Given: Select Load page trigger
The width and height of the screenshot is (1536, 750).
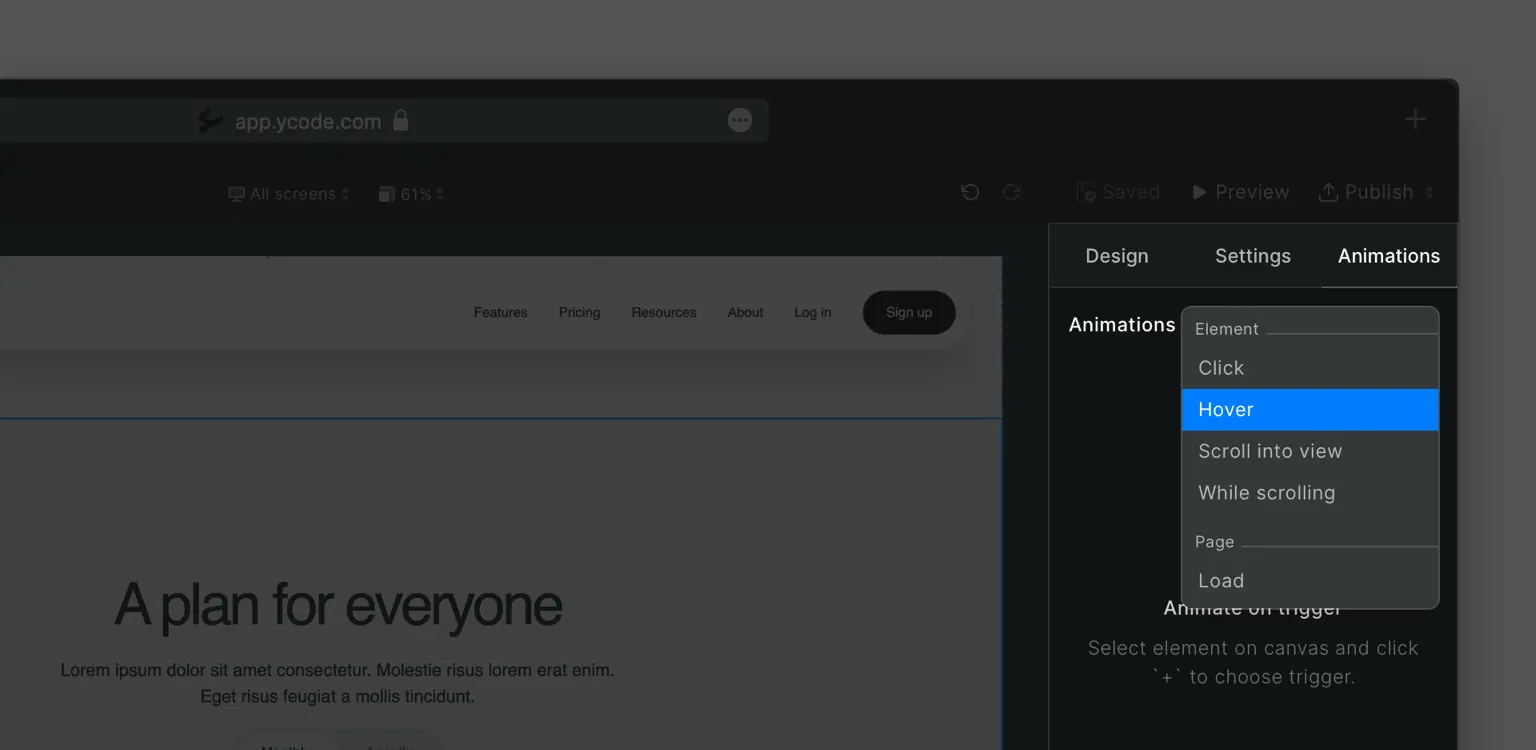Looking at the screenshot, I should click(1310, 581).
